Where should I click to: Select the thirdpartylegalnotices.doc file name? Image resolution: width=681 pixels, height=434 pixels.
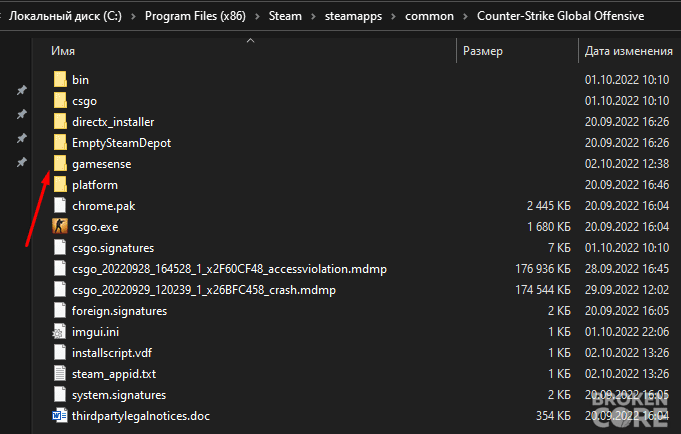coord(141,416)
